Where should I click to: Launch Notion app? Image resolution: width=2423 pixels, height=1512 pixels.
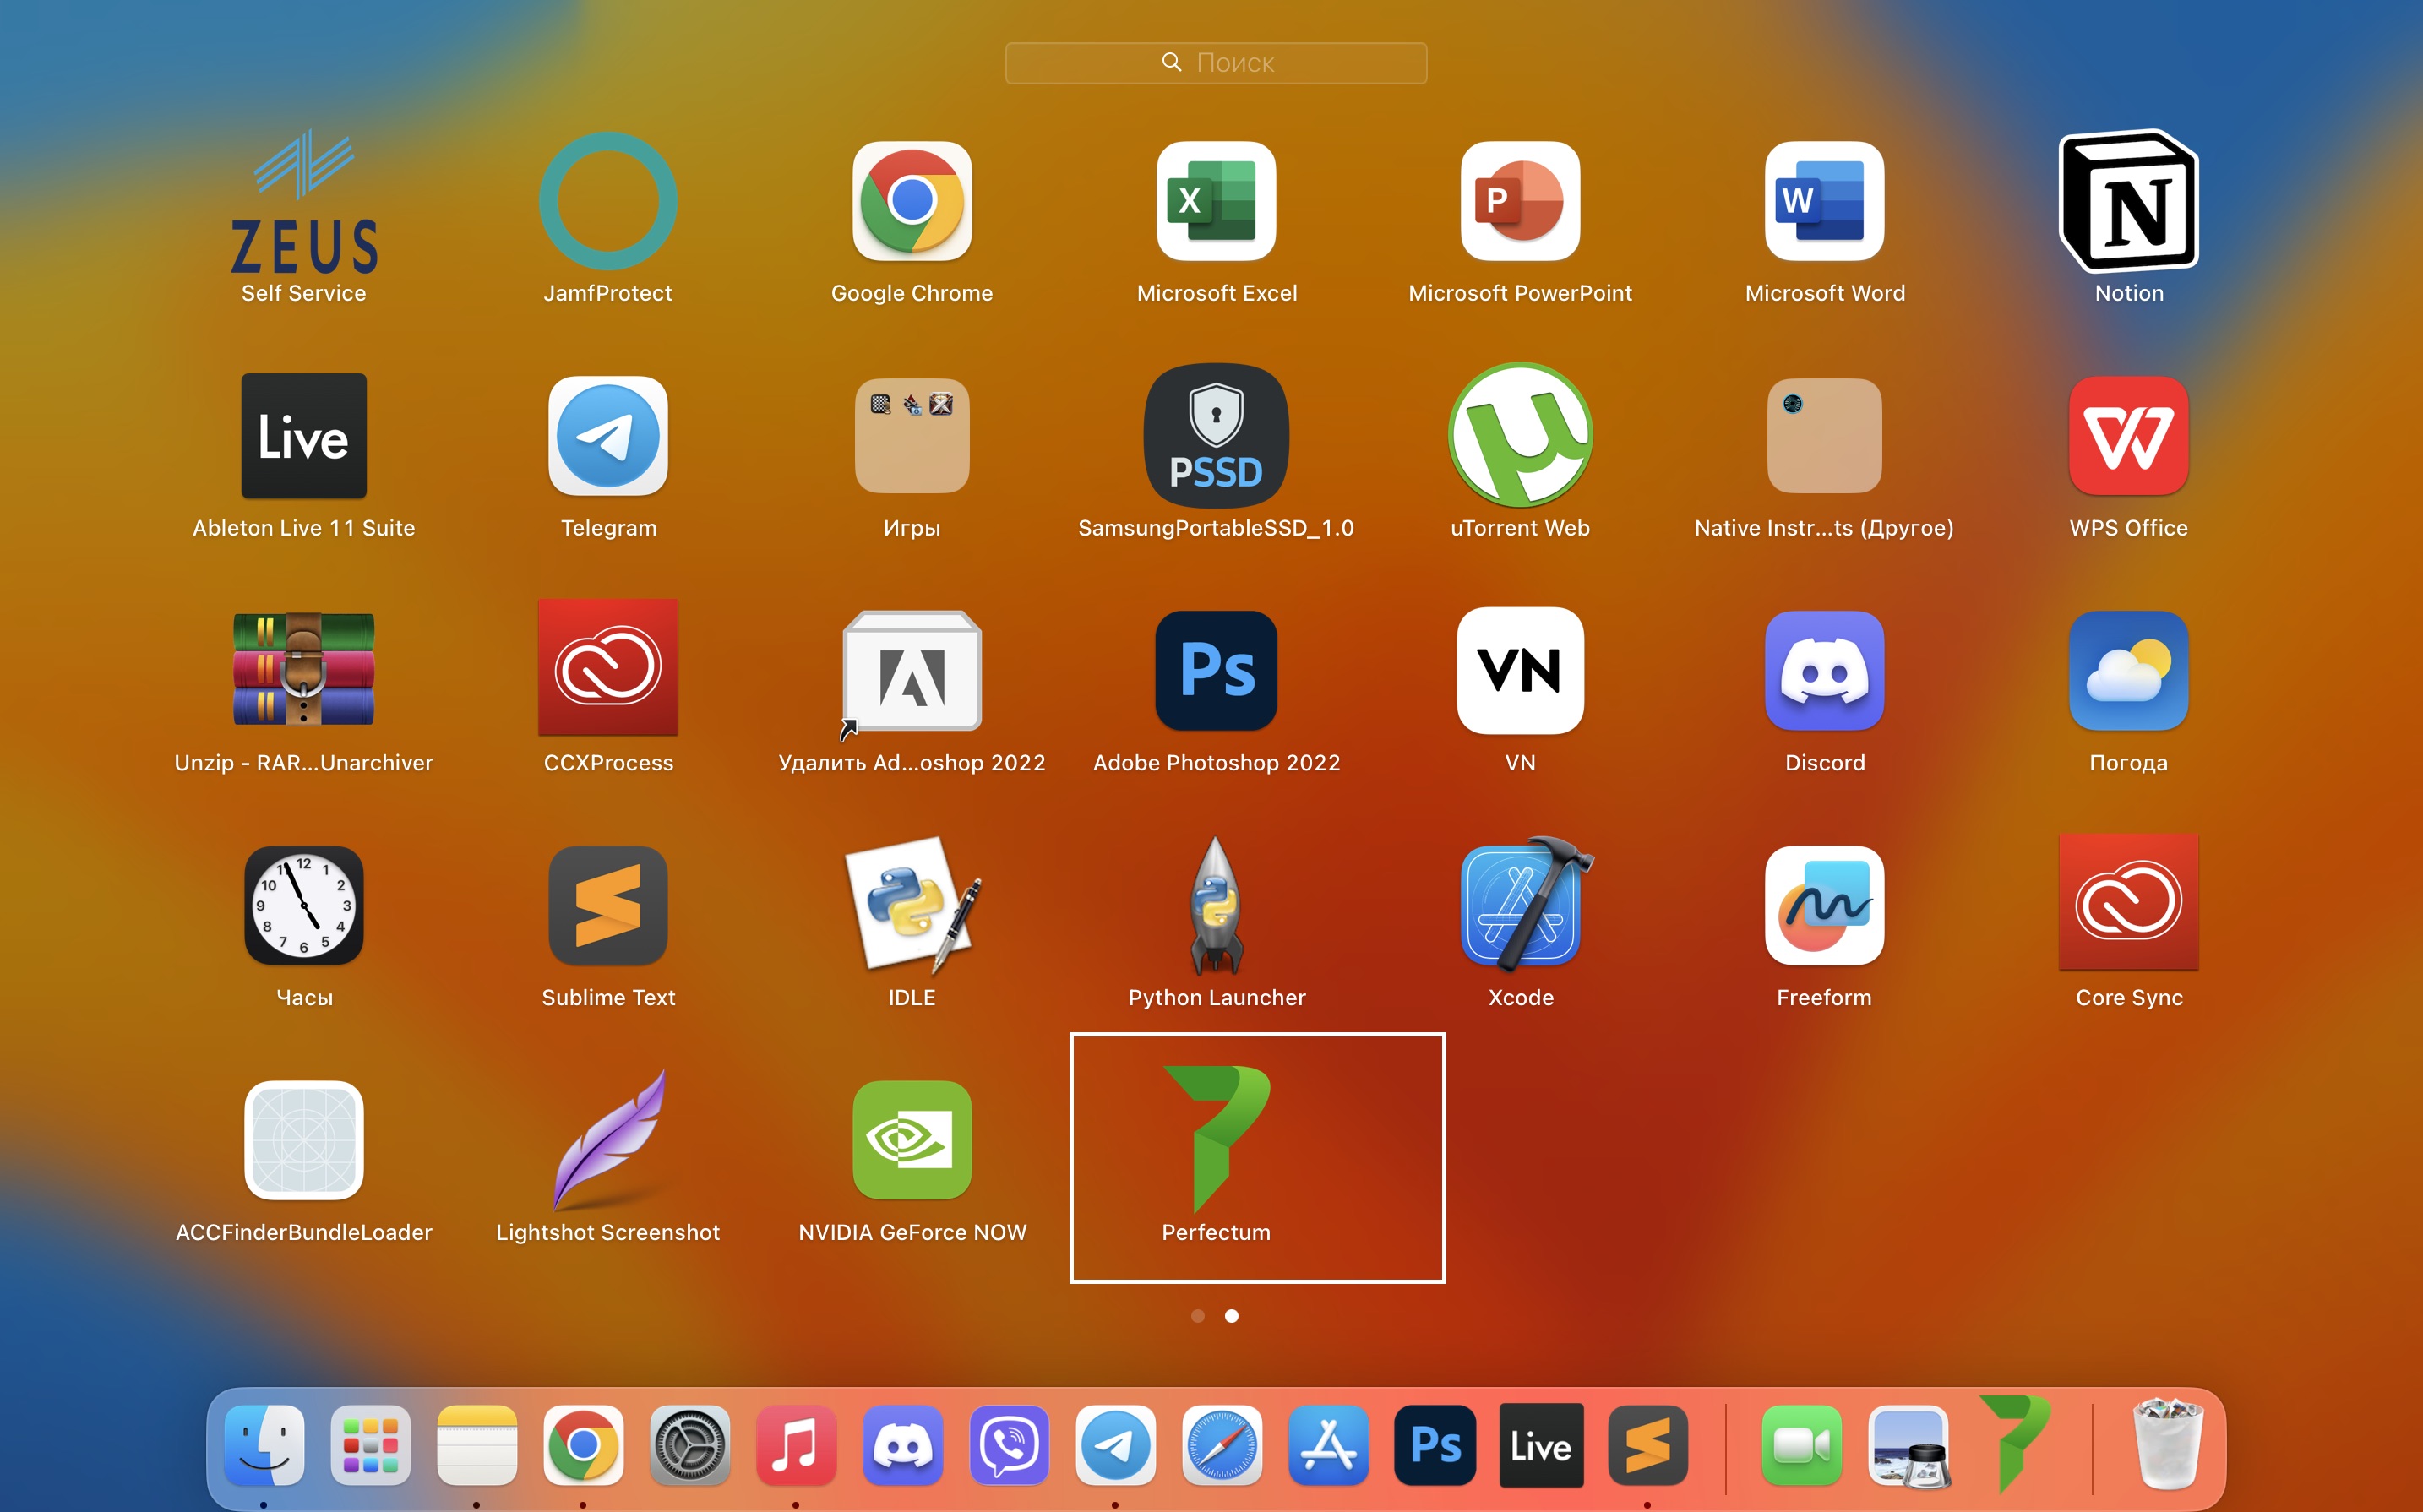(2128, 202)
